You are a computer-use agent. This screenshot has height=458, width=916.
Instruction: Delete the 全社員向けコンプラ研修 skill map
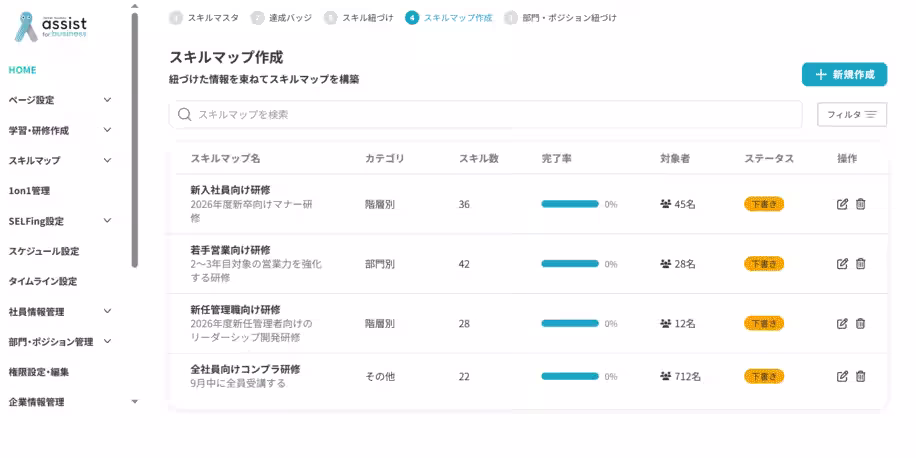861,376
